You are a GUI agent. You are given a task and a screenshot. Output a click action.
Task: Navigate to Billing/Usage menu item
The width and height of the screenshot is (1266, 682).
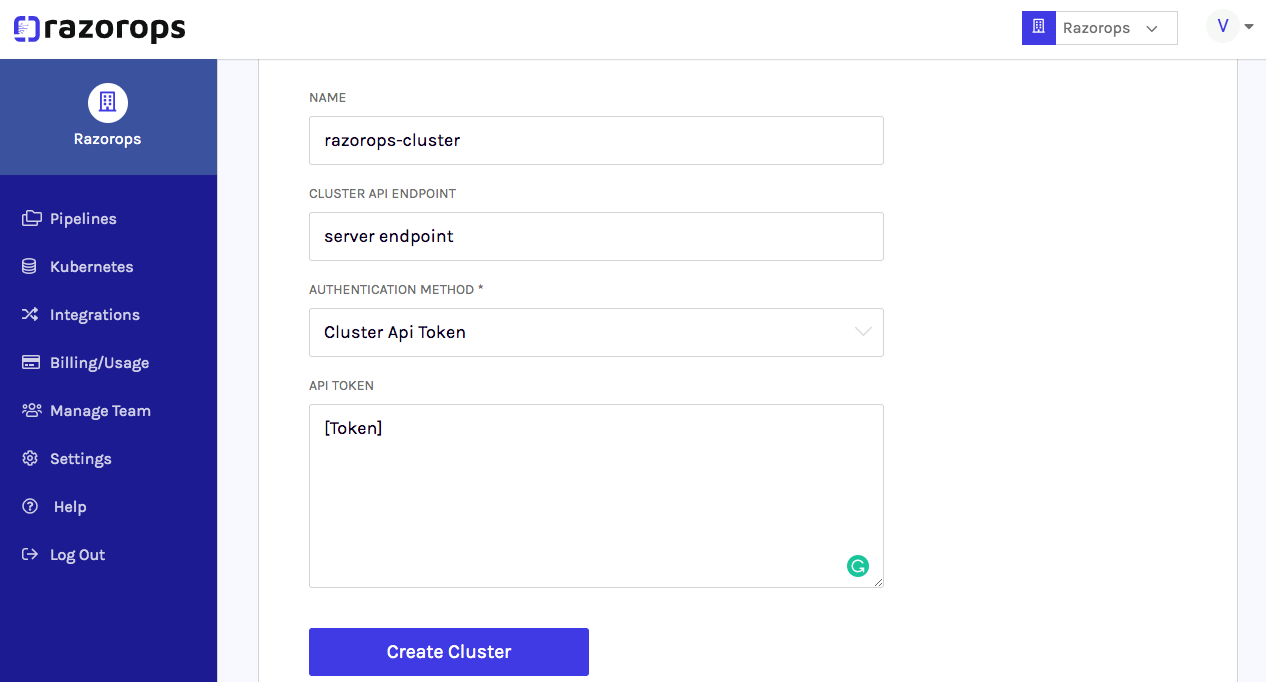tap(99, 363)
